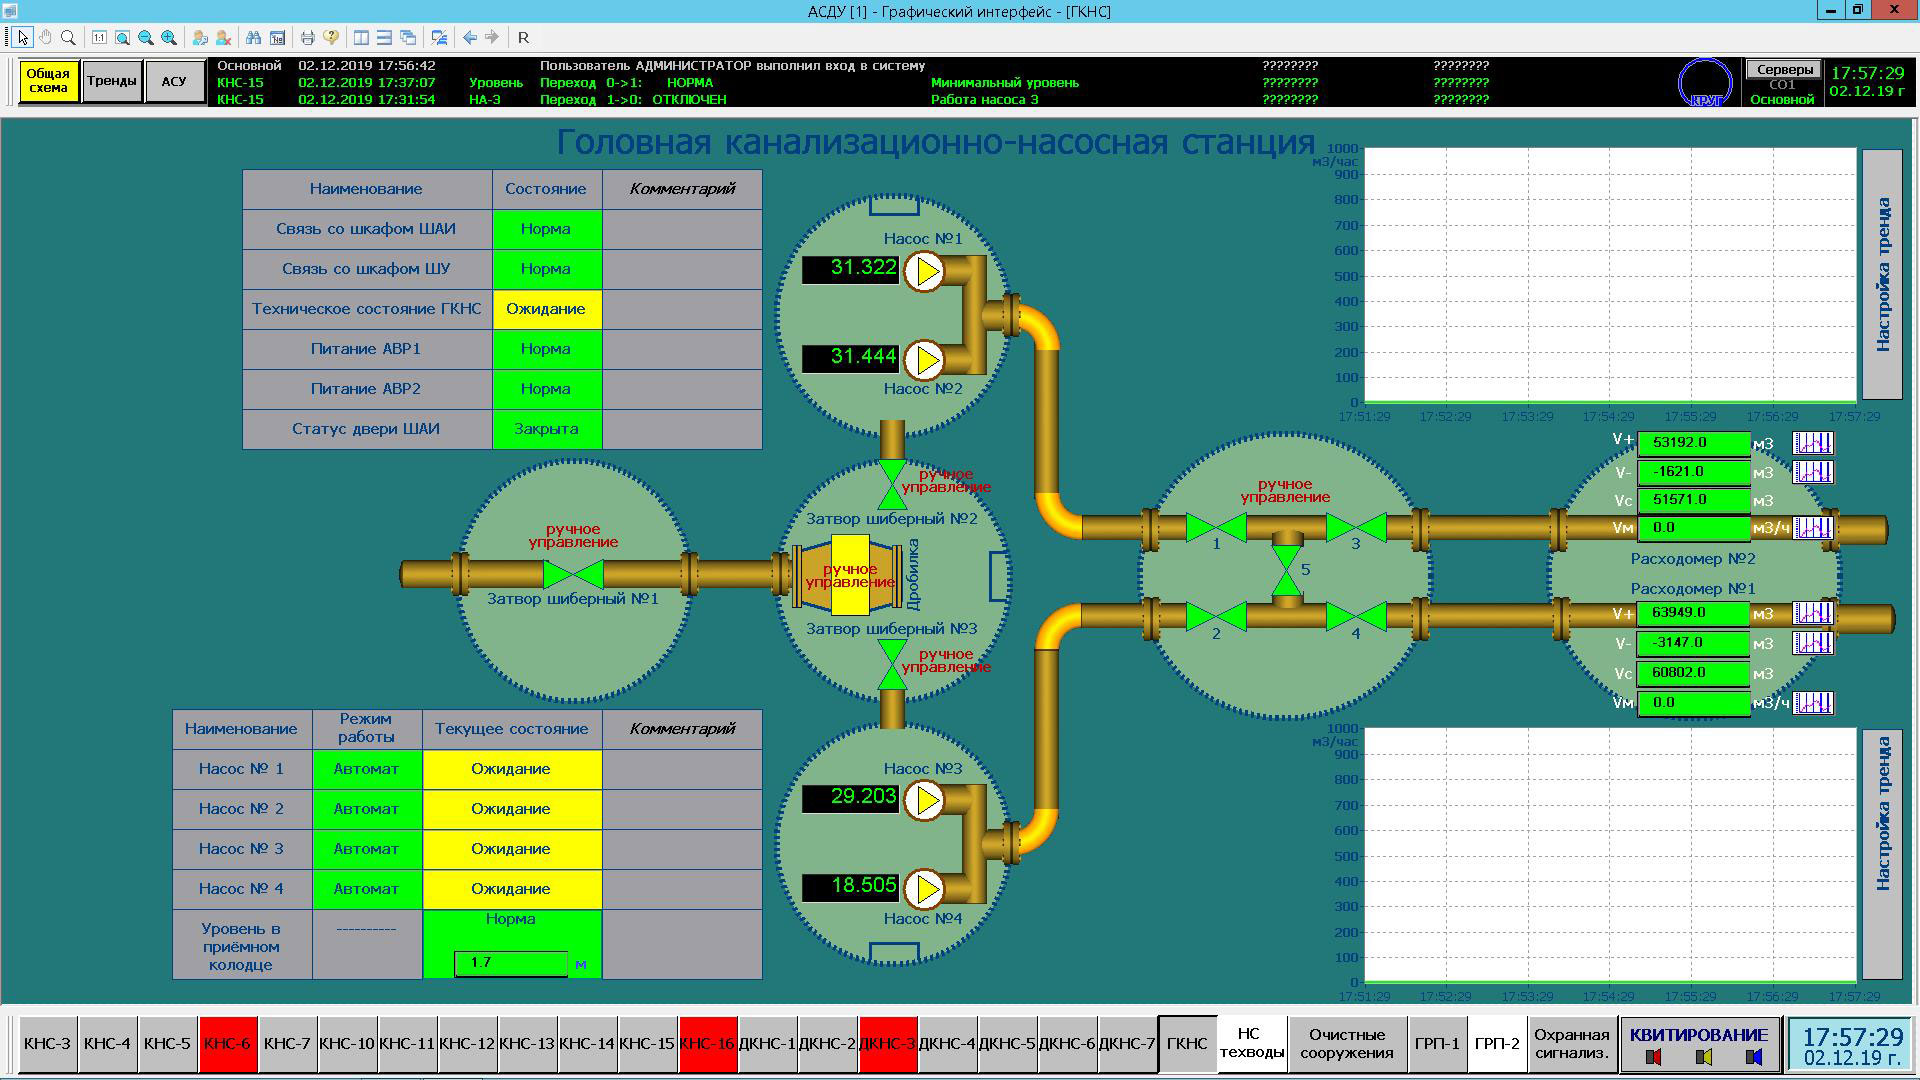This screenshot has width=1920, height=1080.
Task: Activate the magnifier tool
Action: [68, 37]
